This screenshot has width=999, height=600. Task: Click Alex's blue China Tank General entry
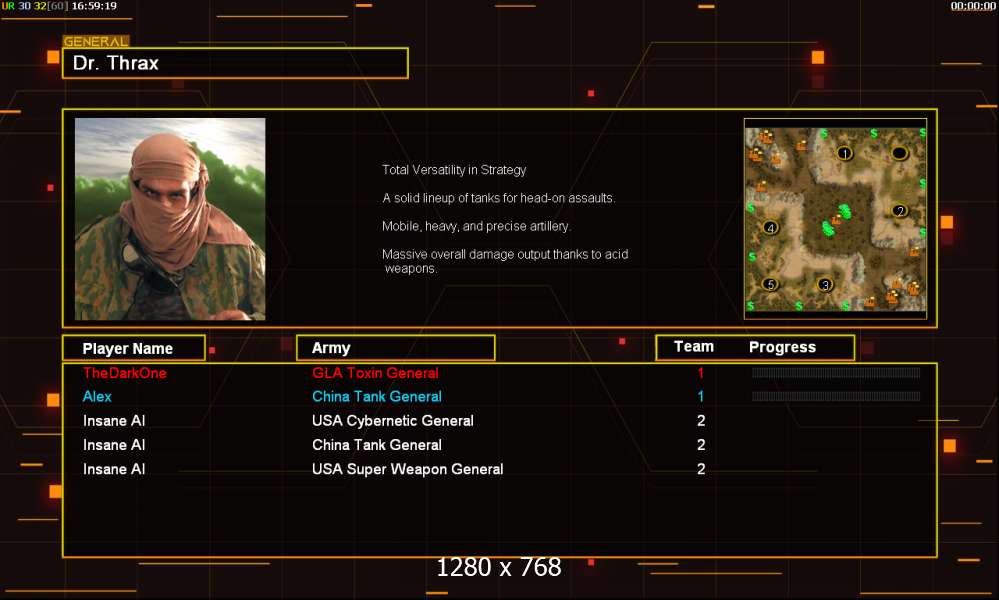click(x=377, y=396)
